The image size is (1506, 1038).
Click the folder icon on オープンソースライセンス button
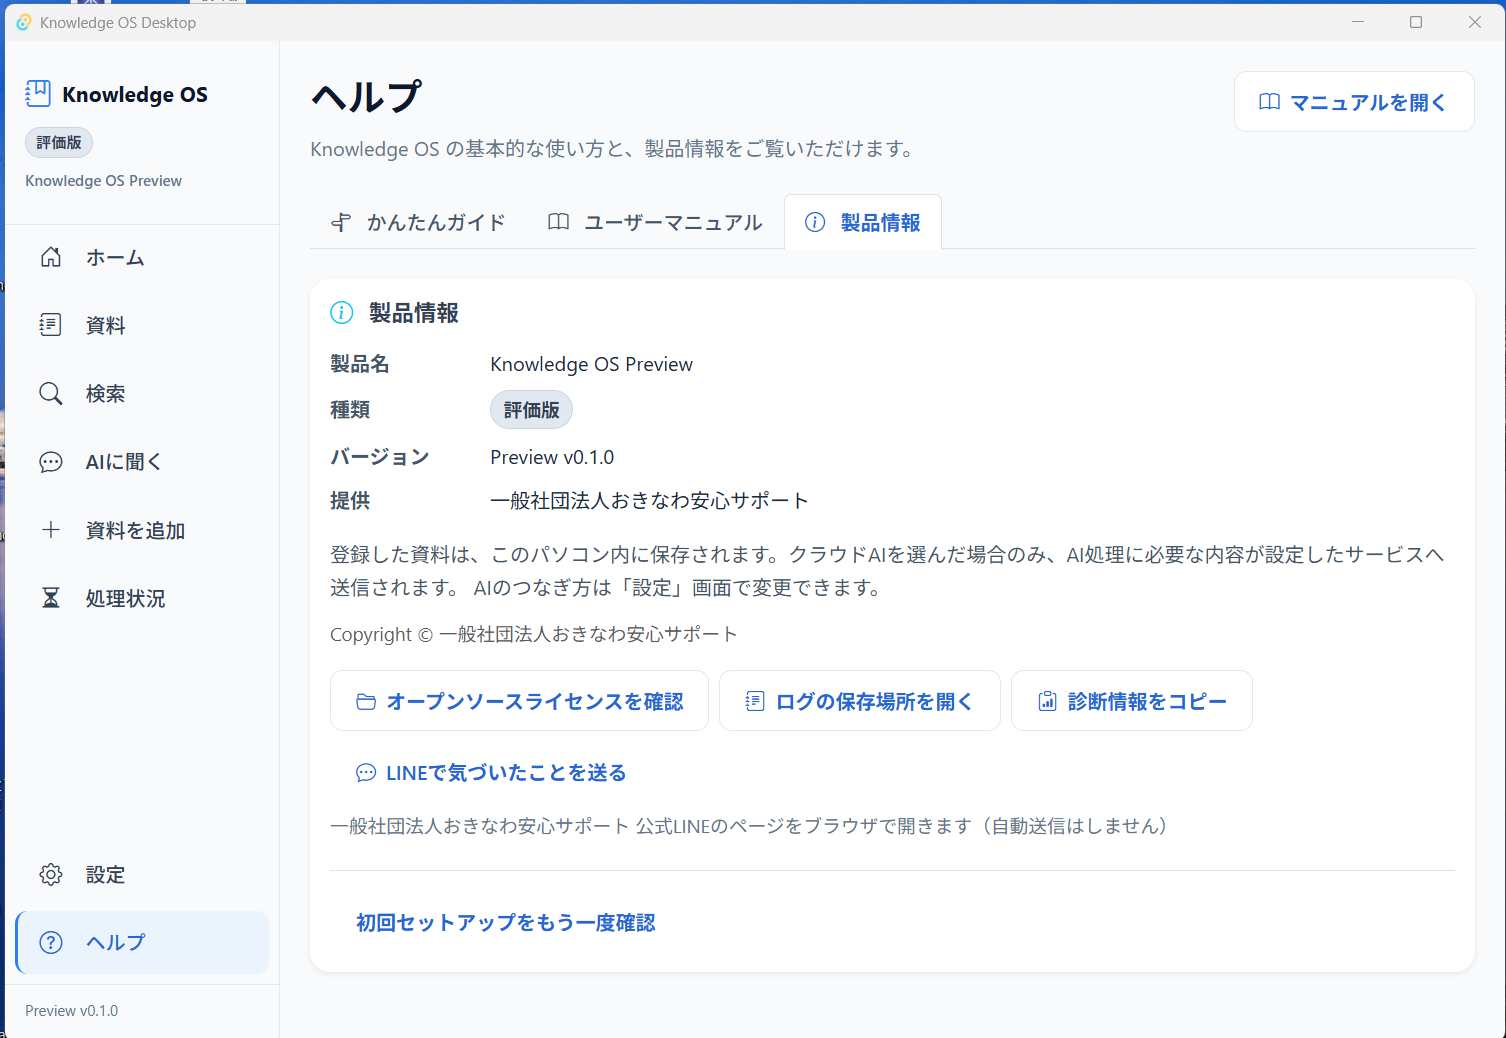click(366, 702)
